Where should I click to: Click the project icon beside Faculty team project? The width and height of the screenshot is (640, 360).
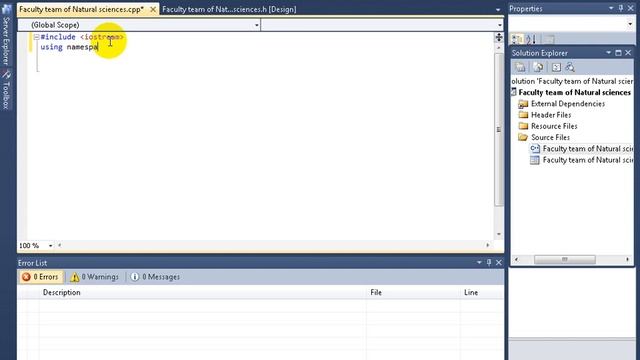(514, 93)
